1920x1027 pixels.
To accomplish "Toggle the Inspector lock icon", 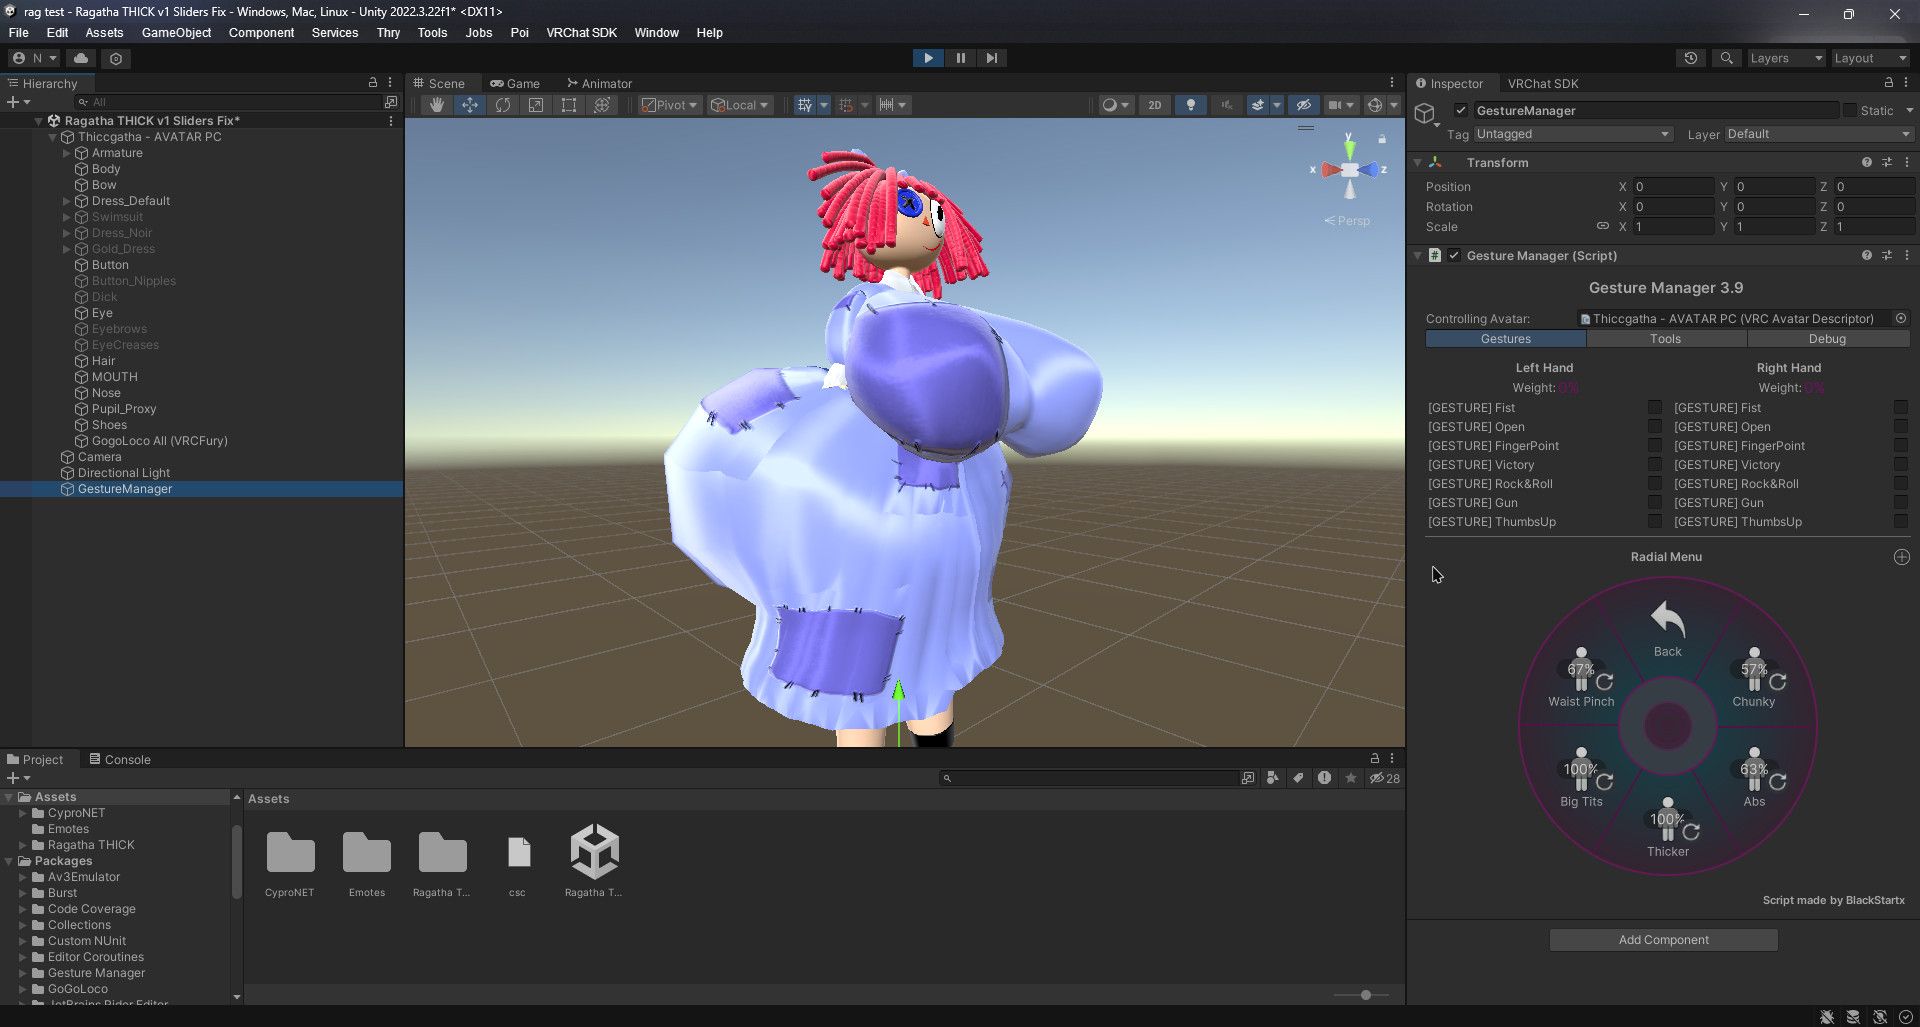I will click(1888, 83).
